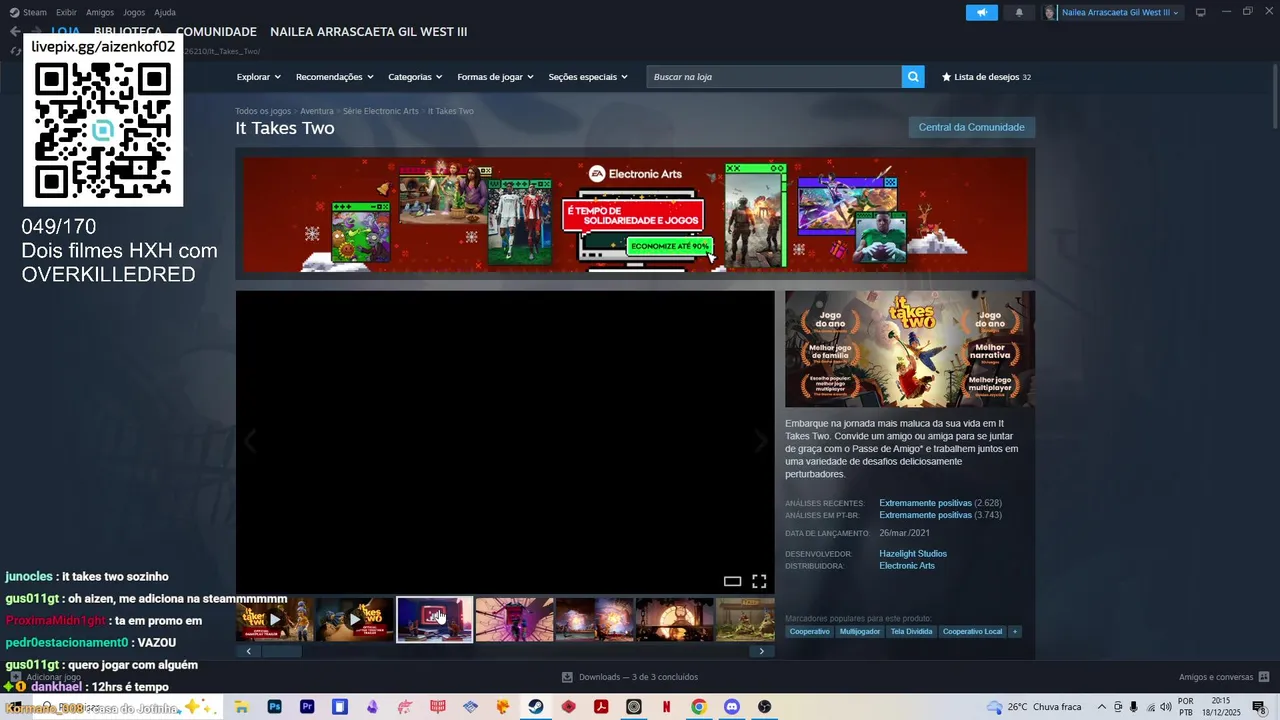The width and height of the screenshot is (1280, 720).
Task: Click Todos os jogos breadcrumb
Action: (263, 111)
